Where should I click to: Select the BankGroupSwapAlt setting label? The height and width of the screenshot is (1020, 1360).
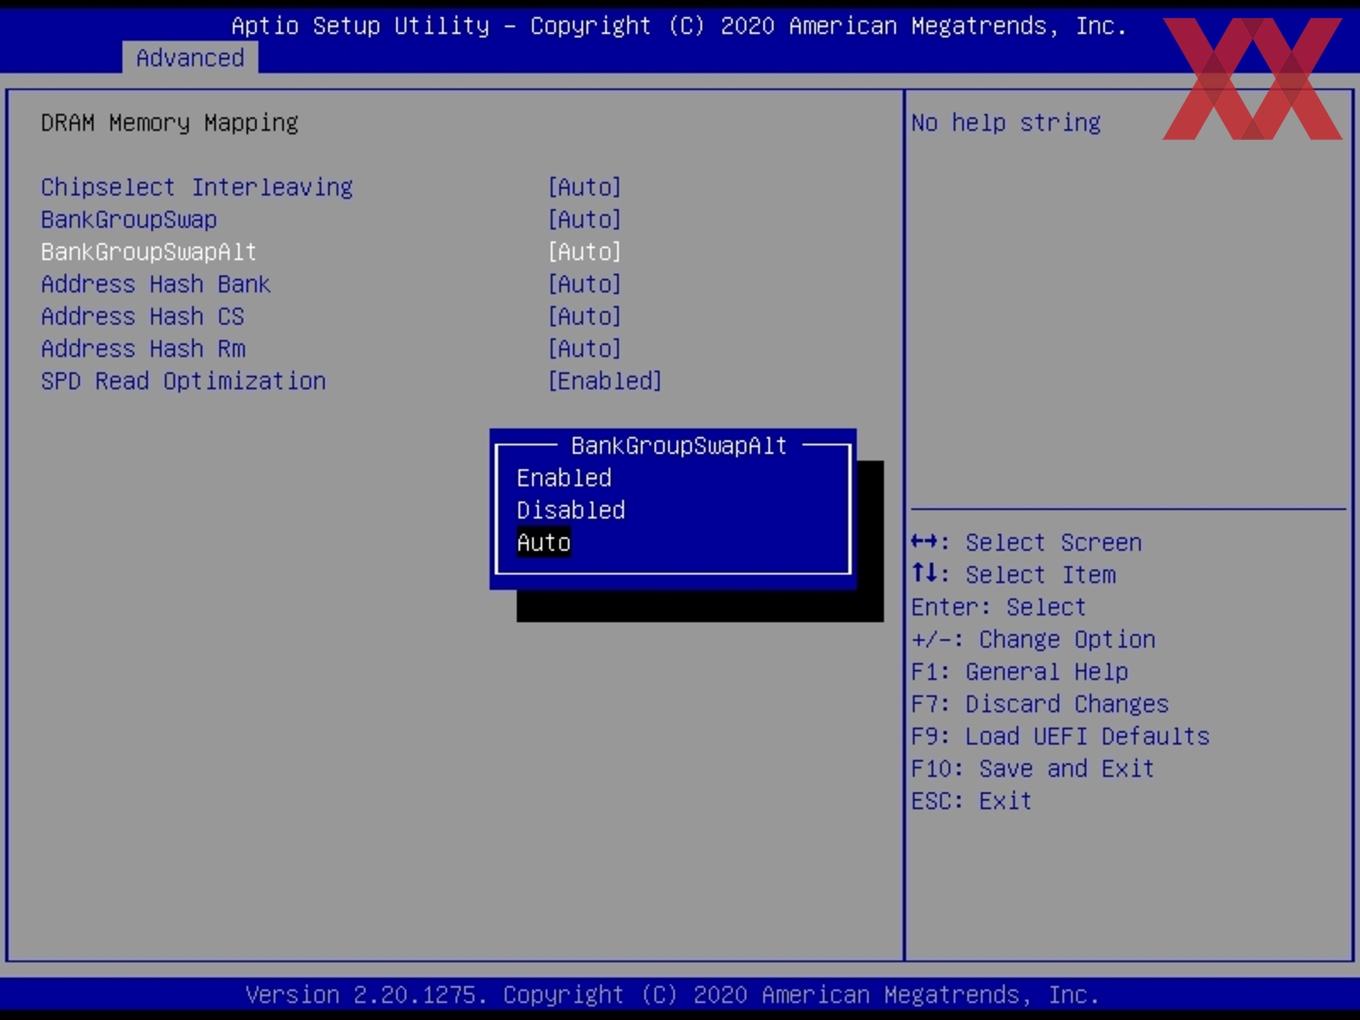pos(149,252)
